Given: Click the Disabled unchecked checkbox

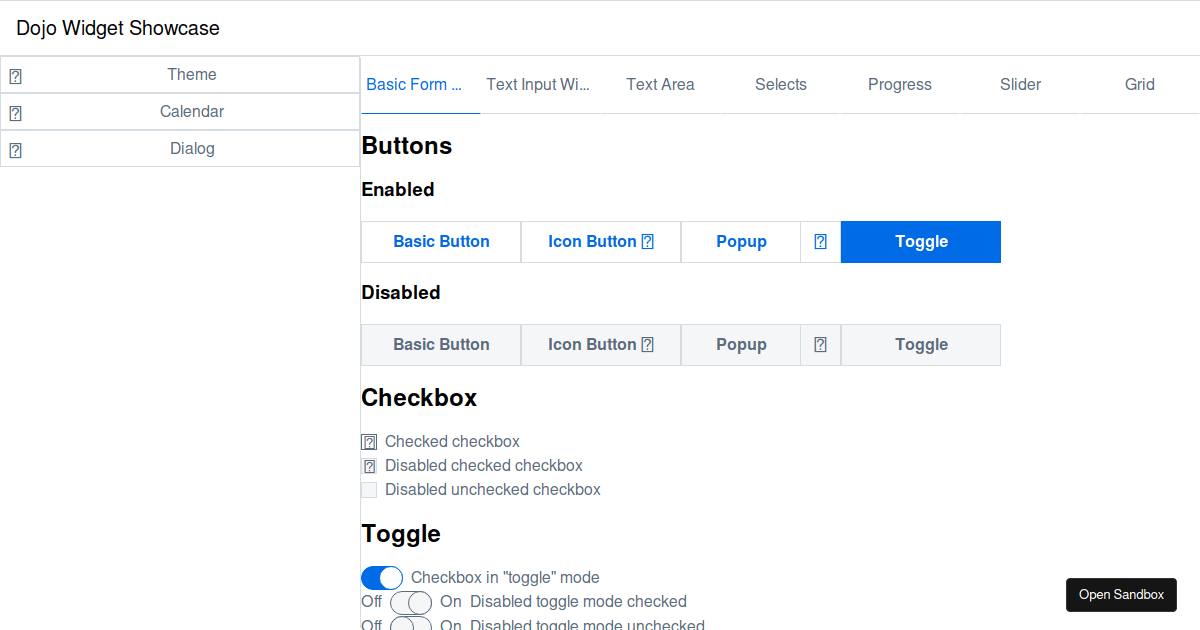Looking at the screenshot, I should point(369,490).
